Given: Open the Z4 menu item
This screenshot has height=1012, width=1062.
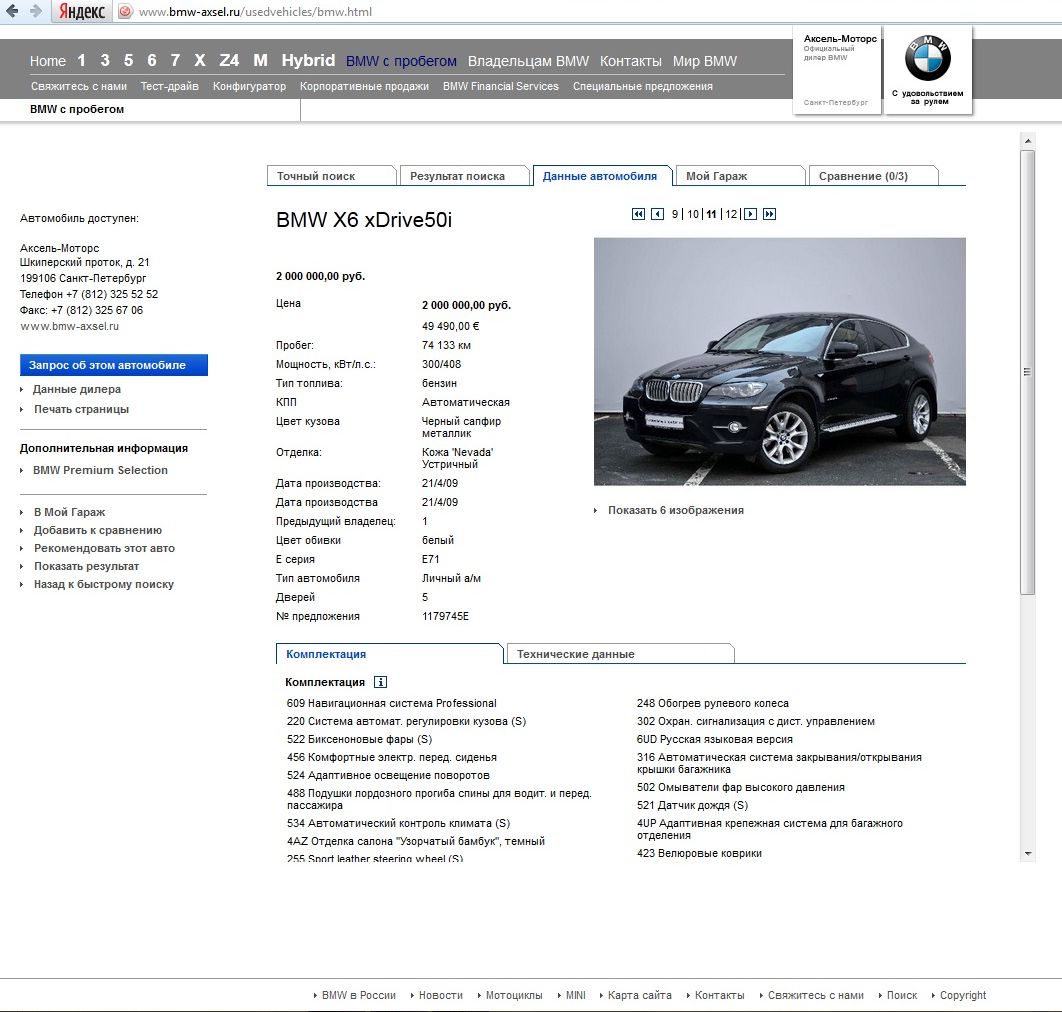Looking at the screenshot, I should (229, 60).
